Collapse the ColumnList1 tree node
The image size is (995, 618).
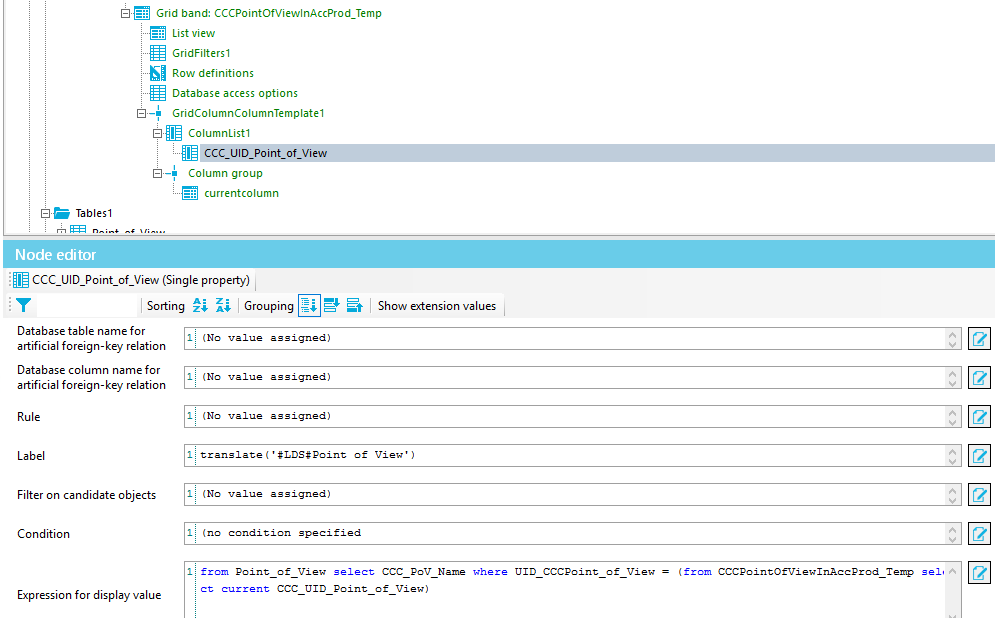(158, 133)
